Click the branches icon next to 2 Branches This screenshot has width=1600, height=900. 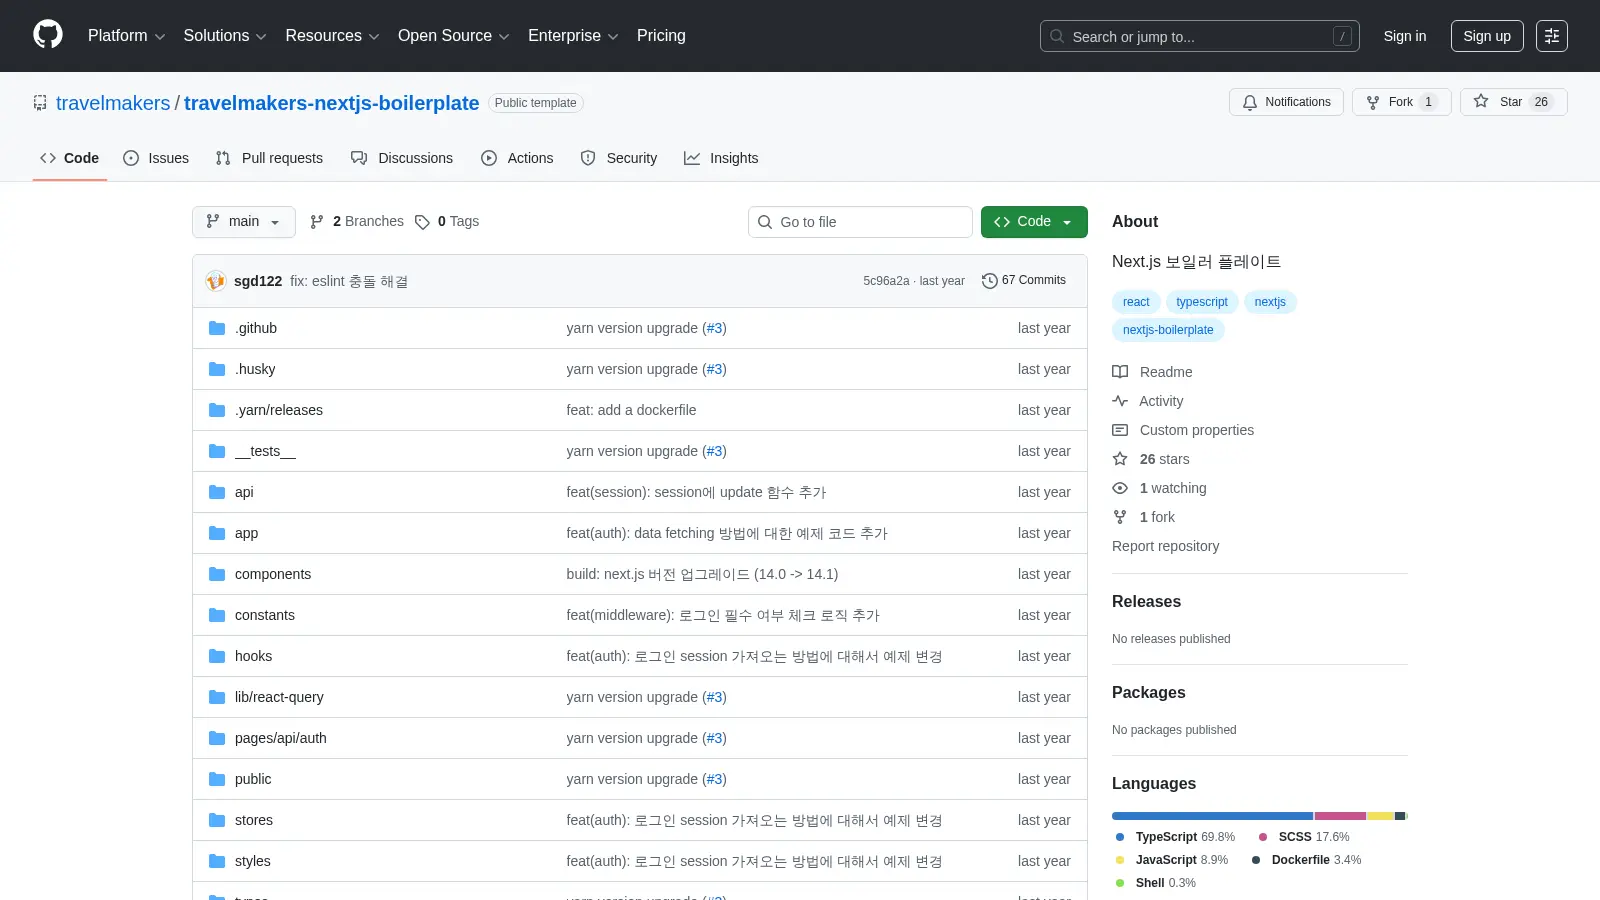(317, 222)
